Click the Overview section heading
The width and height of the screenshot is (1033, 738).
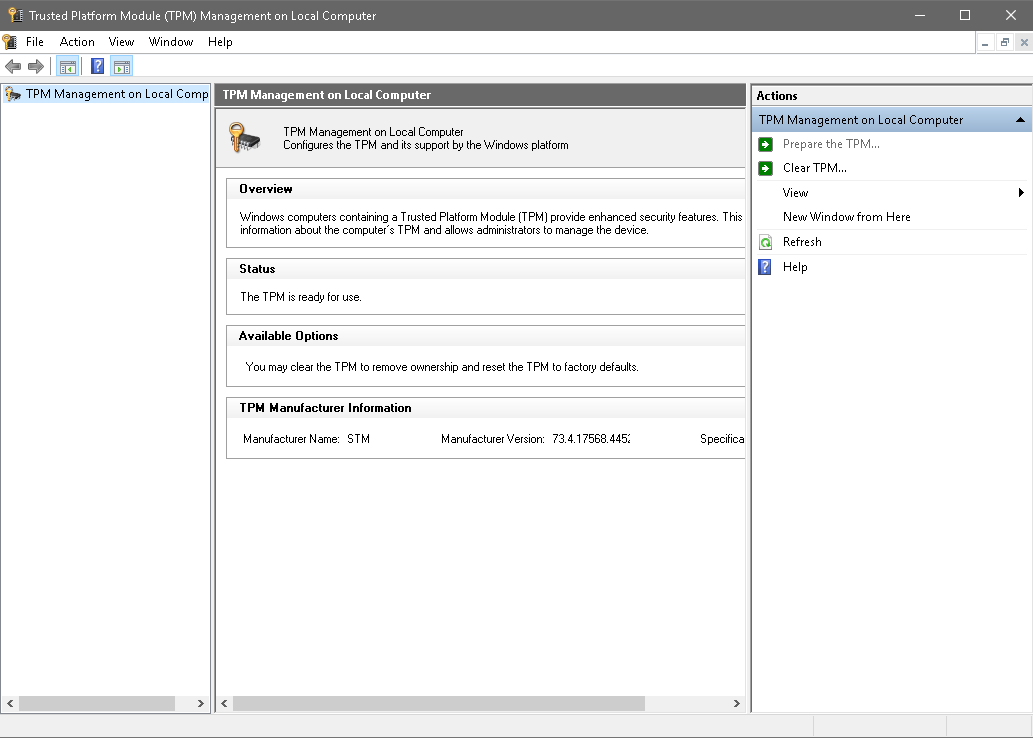click(265, 189)
